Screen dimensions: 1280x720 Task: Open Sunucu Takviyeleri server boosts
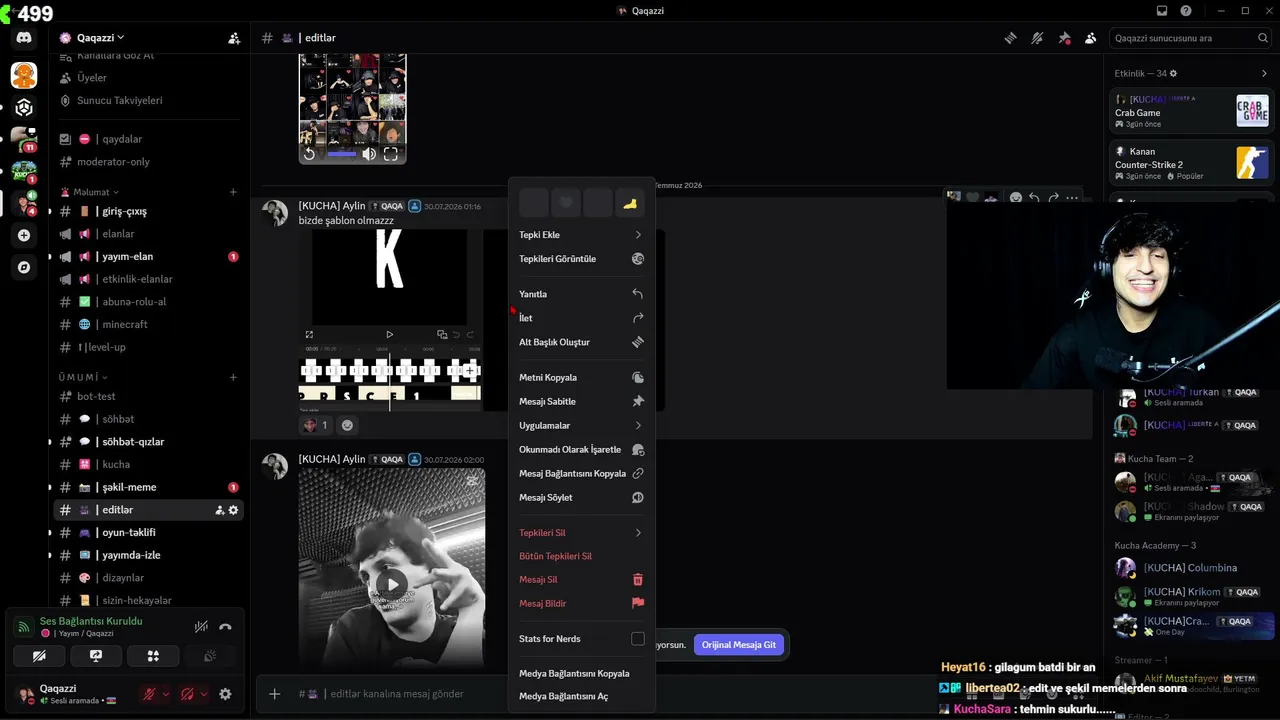(x=147, y=100)
